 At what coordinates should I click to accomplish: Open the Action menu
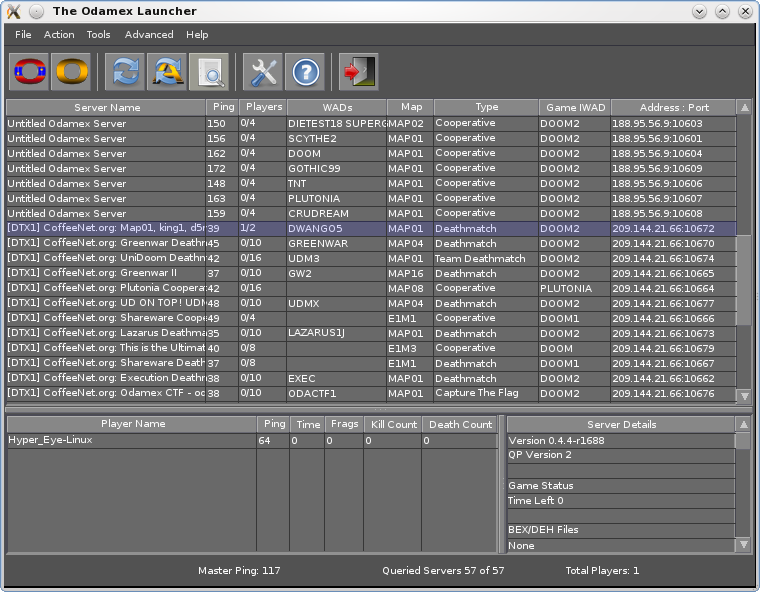(59, 34)
